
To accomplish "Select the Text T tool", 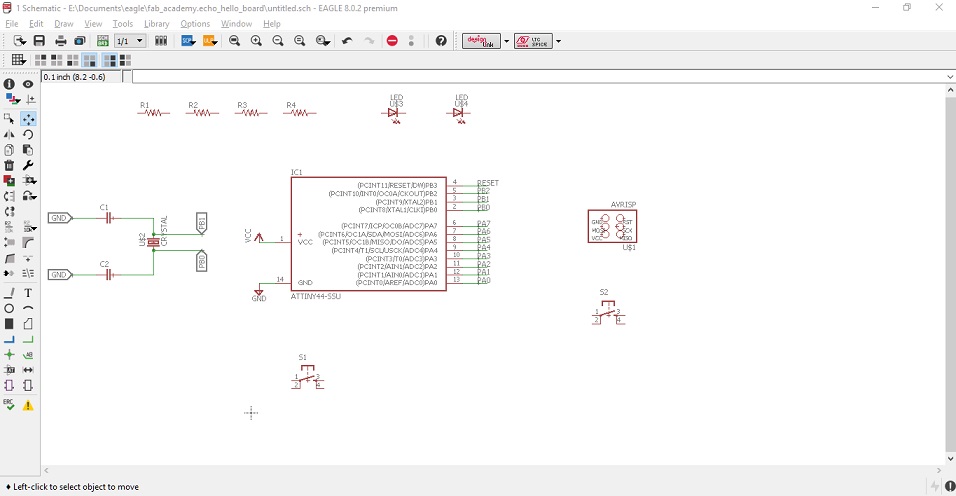I will point(28,293).
